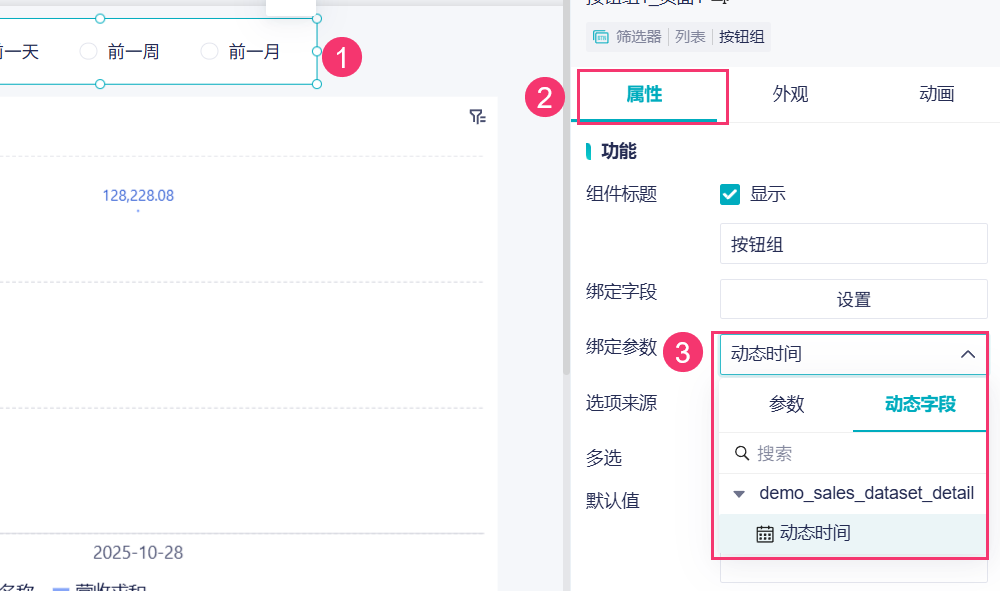Screen dimensions: 1000x591
Task: Open the 动画 tab
Action: tap(936, 95)
